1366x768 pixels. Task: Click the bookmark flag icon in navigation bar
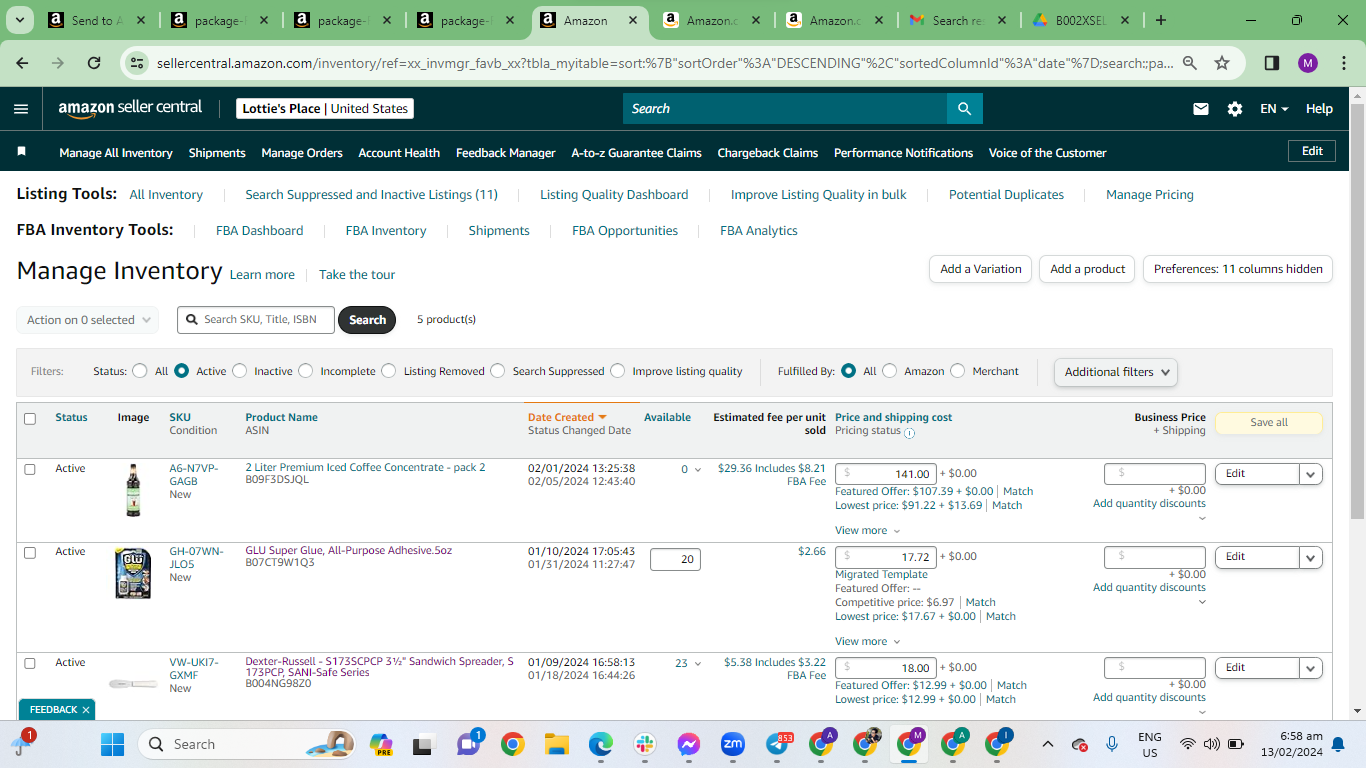pyautogui.click(x=22, y=152)
